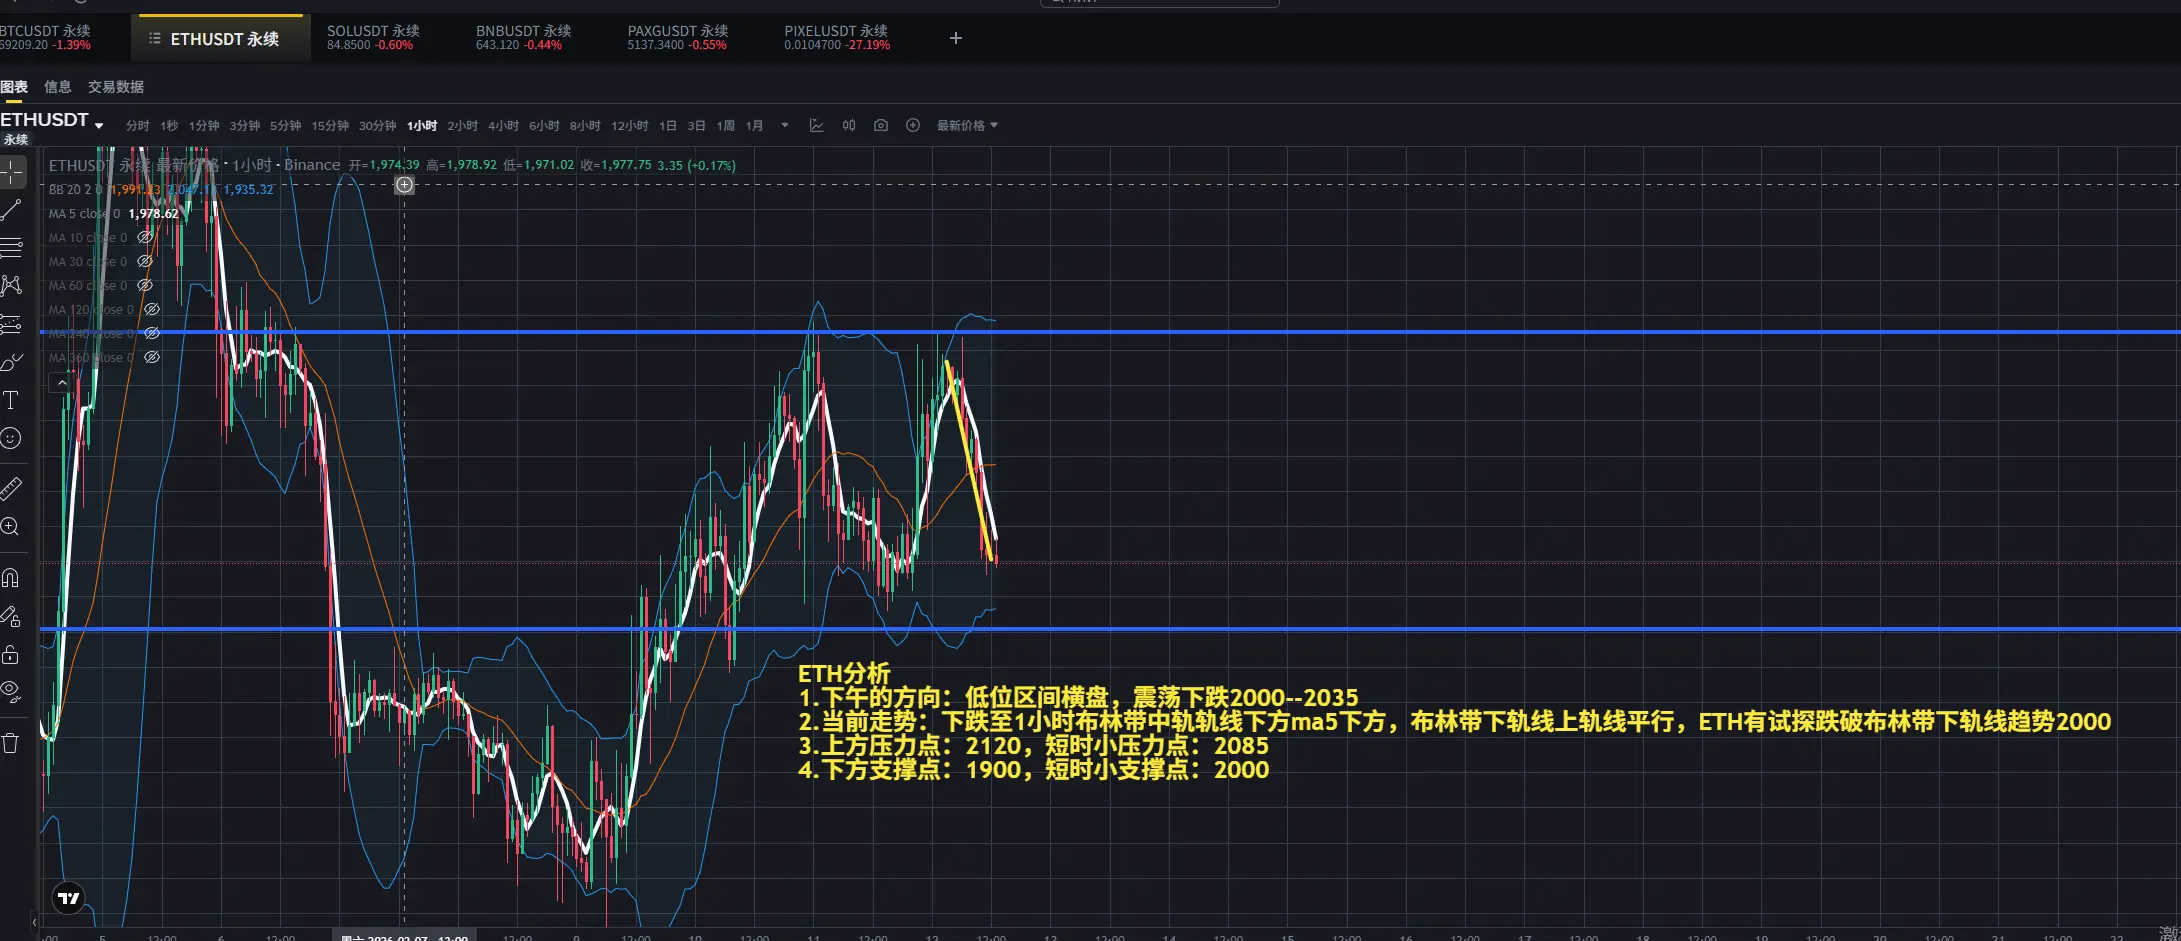Select the 1周 timeframe
This screenshot has height=941, width=2181.
coord(726,125)
